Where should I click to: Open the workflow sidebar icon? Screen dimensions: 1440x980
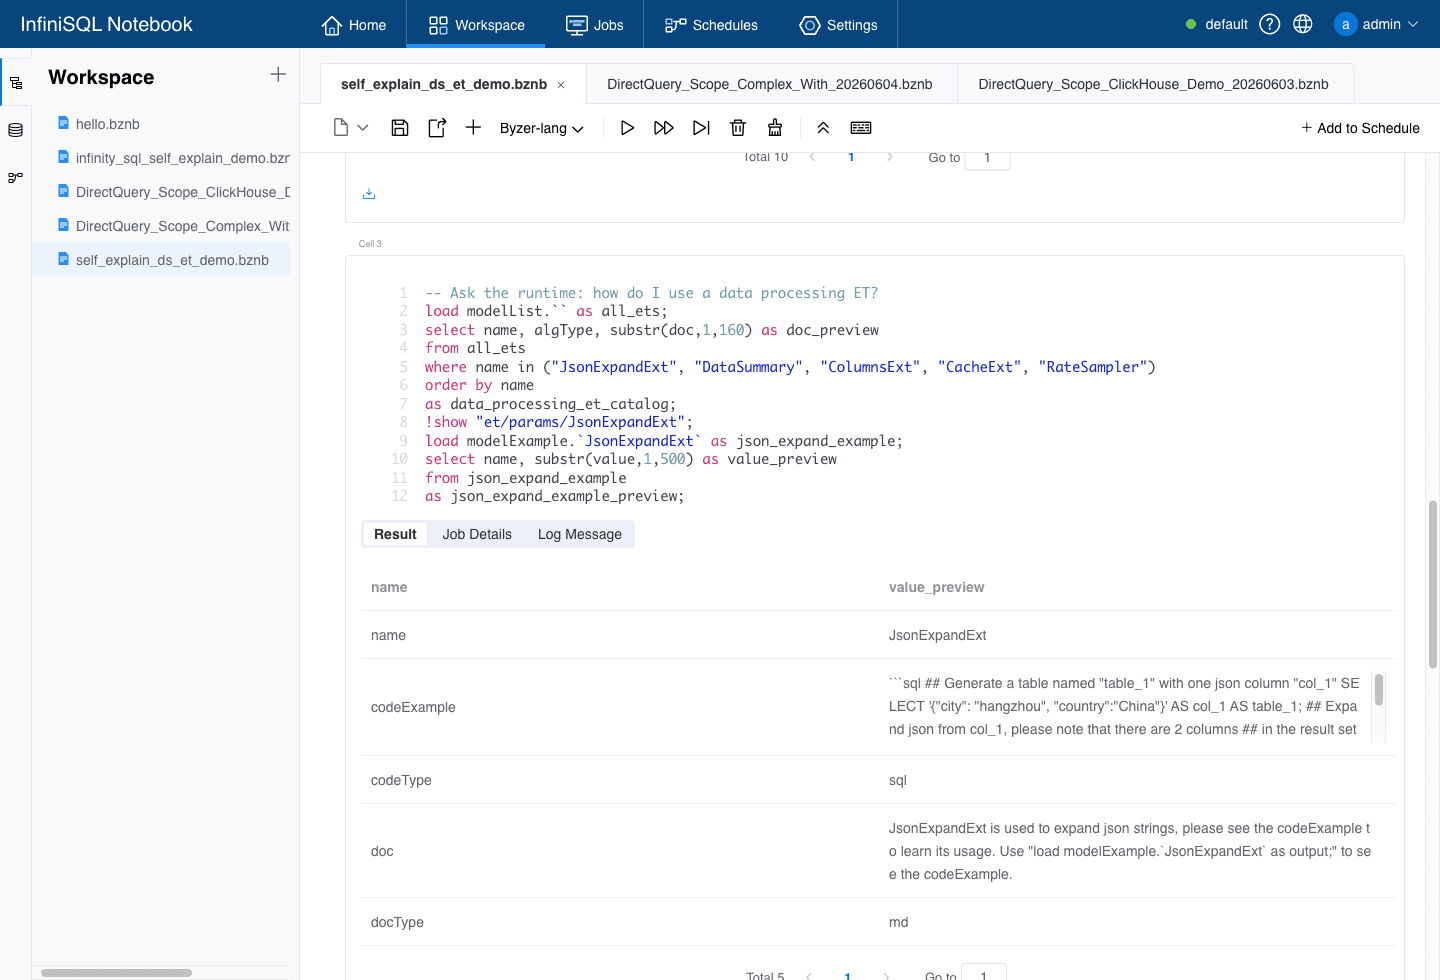pos(16,177)
